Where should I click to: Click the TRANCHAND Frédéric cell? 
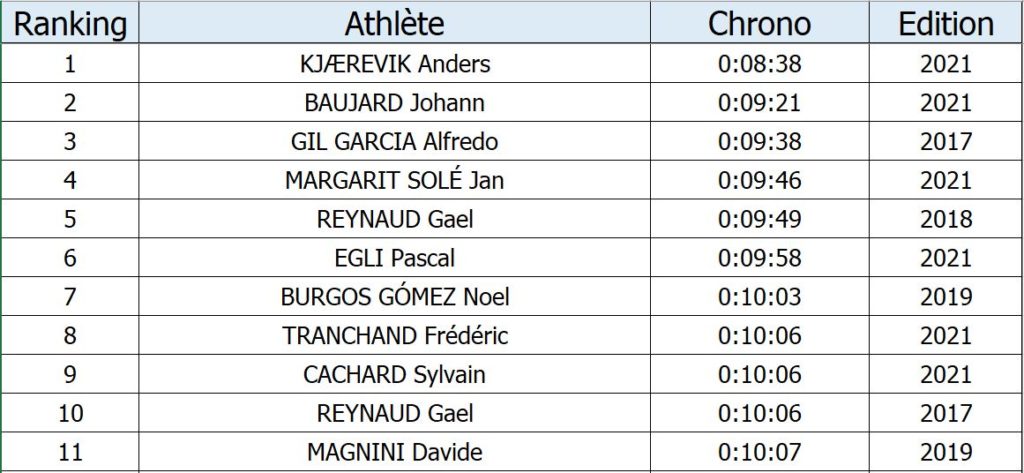[394, 335]
